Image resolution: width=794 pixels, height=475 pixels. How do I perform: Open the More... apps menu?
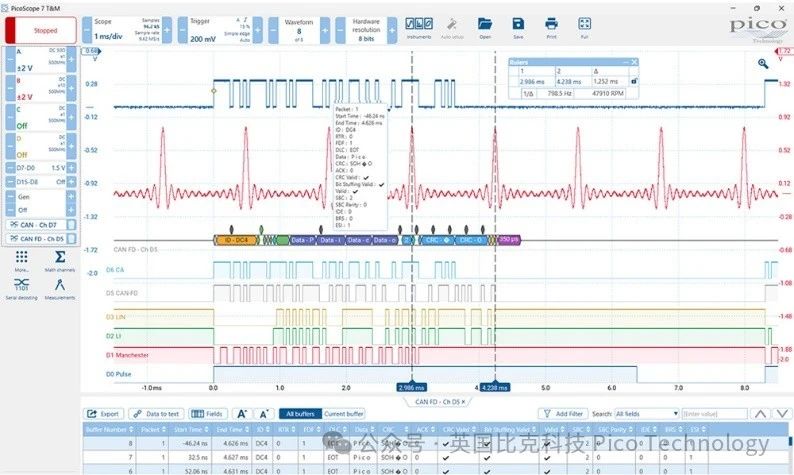21,262
